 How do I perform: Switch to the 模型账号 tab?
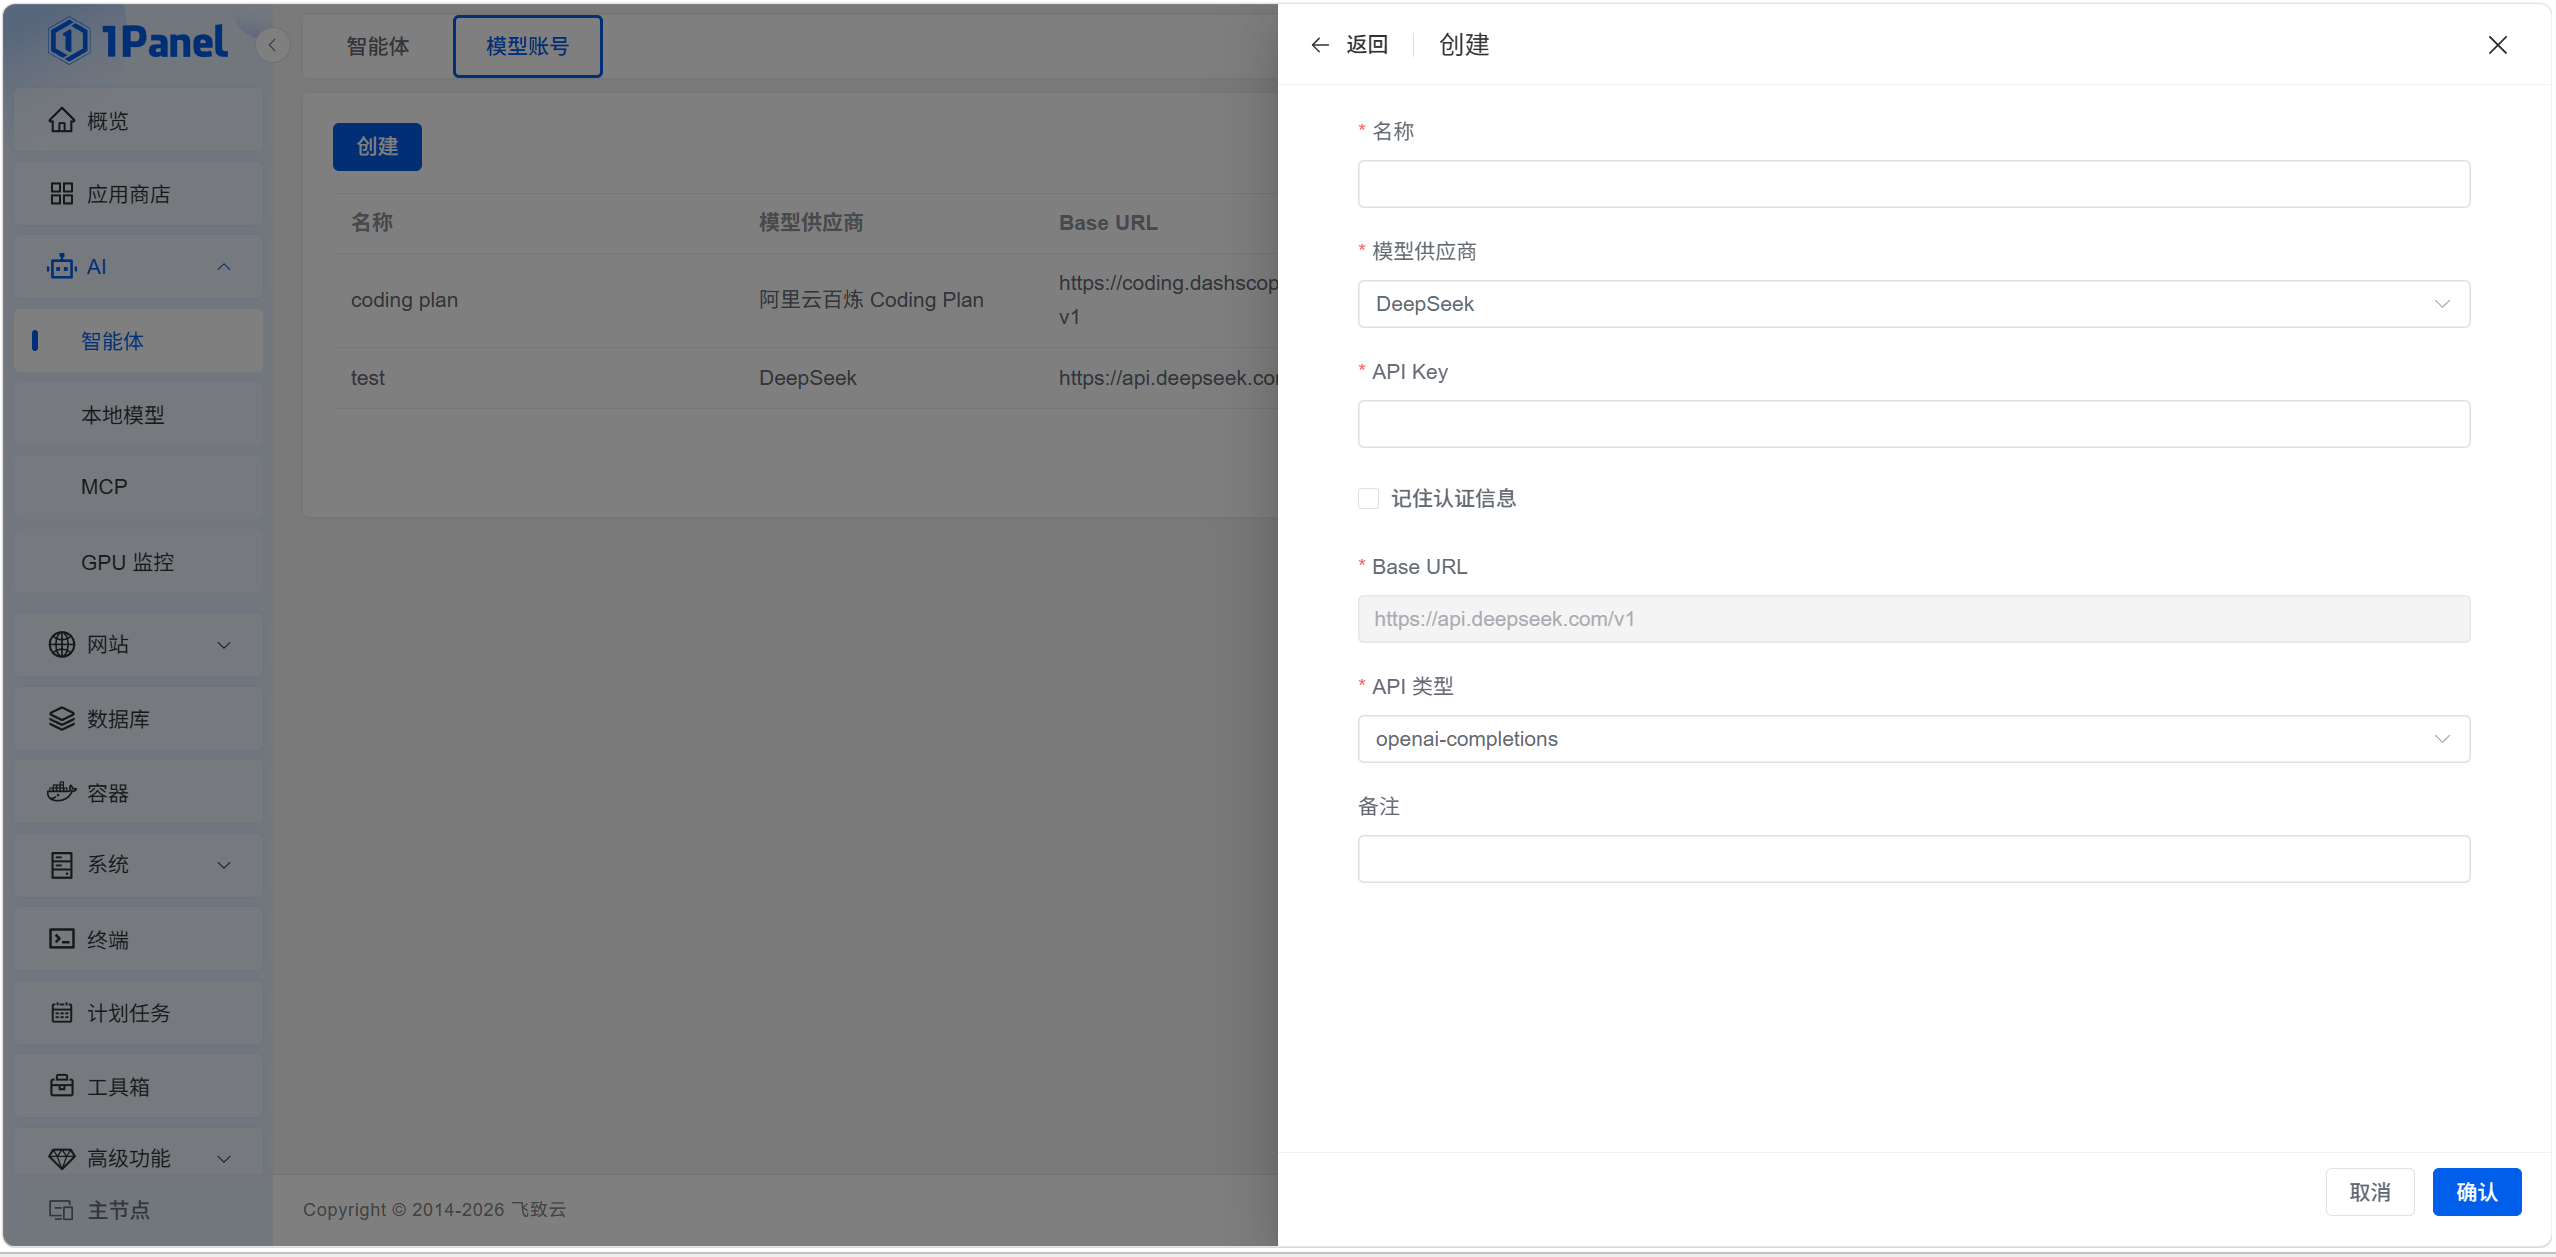[527, 46]
